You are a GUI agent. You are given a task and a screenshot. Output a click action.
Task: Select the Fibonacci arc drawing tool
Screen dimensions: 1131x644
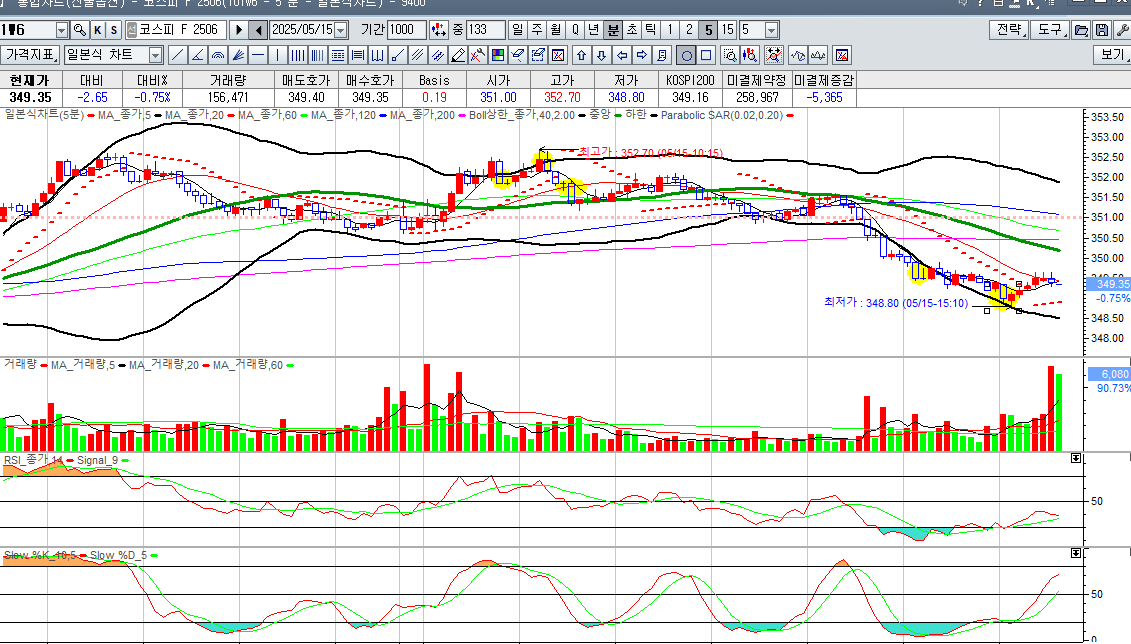point(218,55)
